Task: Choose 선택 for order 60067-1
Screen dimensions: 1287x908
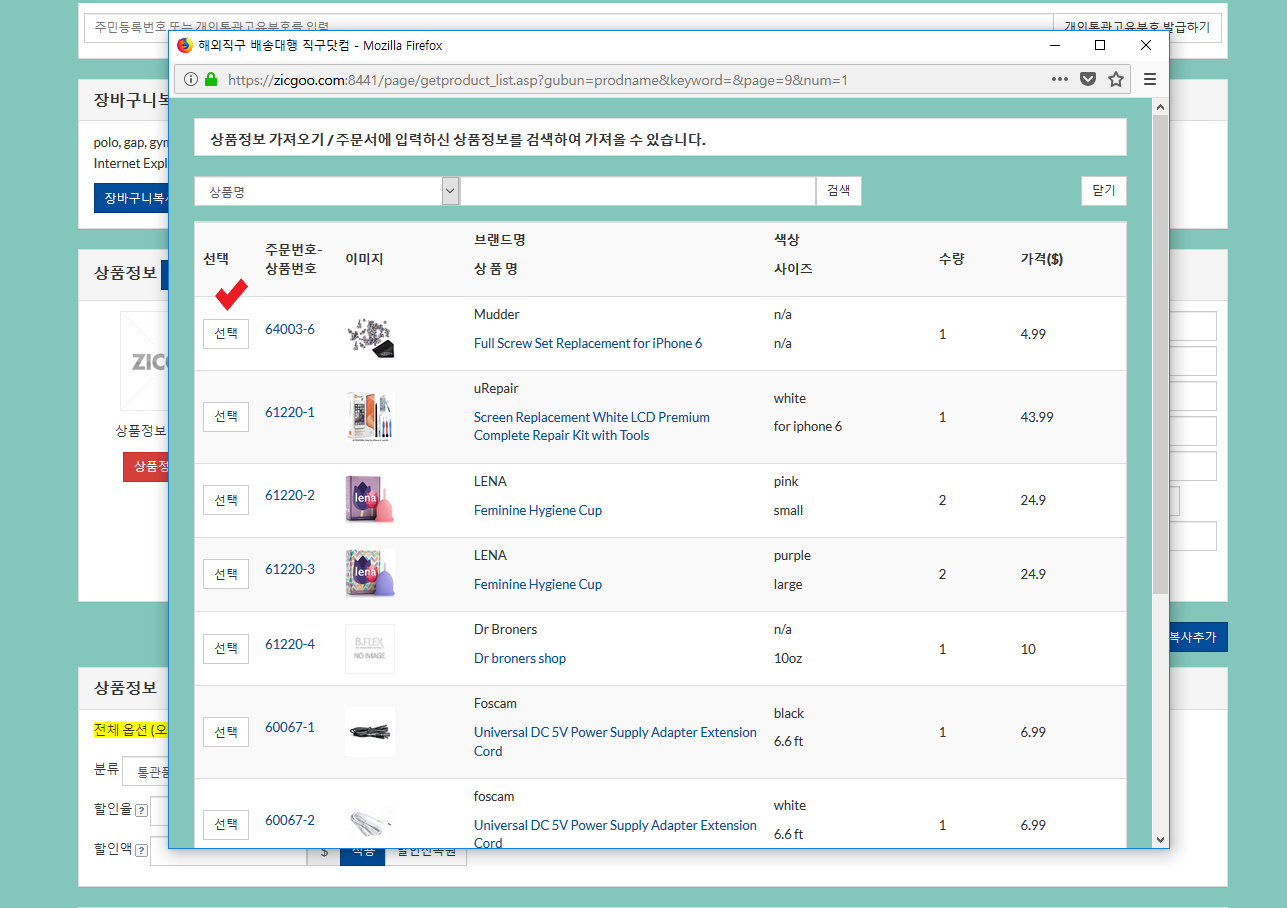Action: (x=226, y=732)
